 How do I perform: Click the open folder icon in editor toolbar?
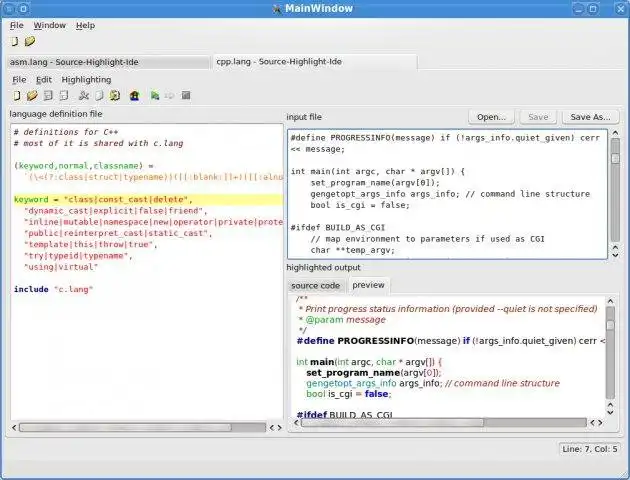click(x=32, y=96)
